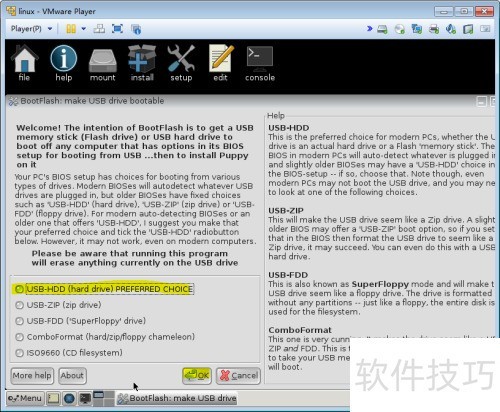Select USB-HDD (hard drive) PREFERRED CHOICE radio button
Viewport: 500px width, 412px height.
point(104,289)
